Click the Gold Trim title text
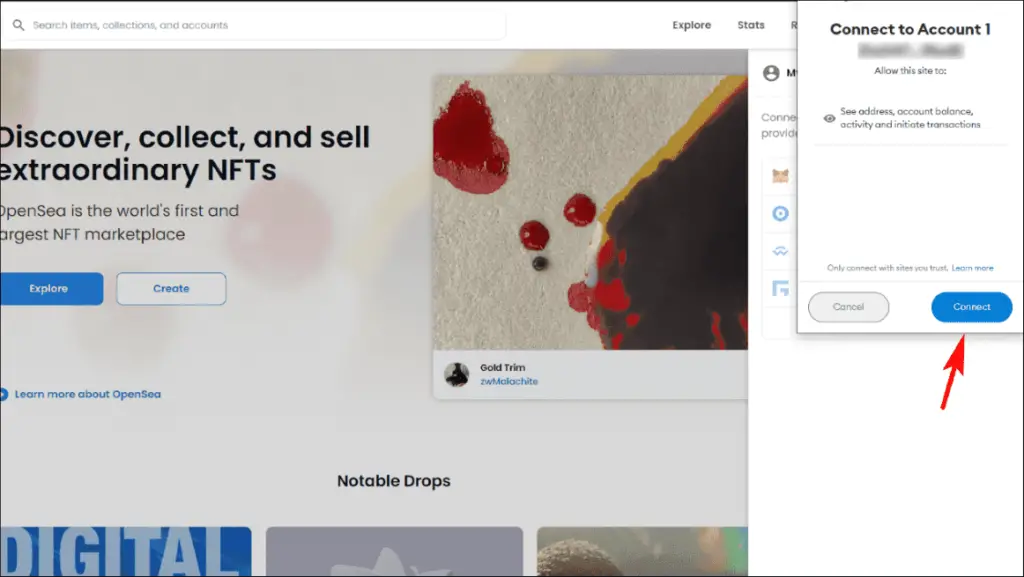 pos(502,367)
